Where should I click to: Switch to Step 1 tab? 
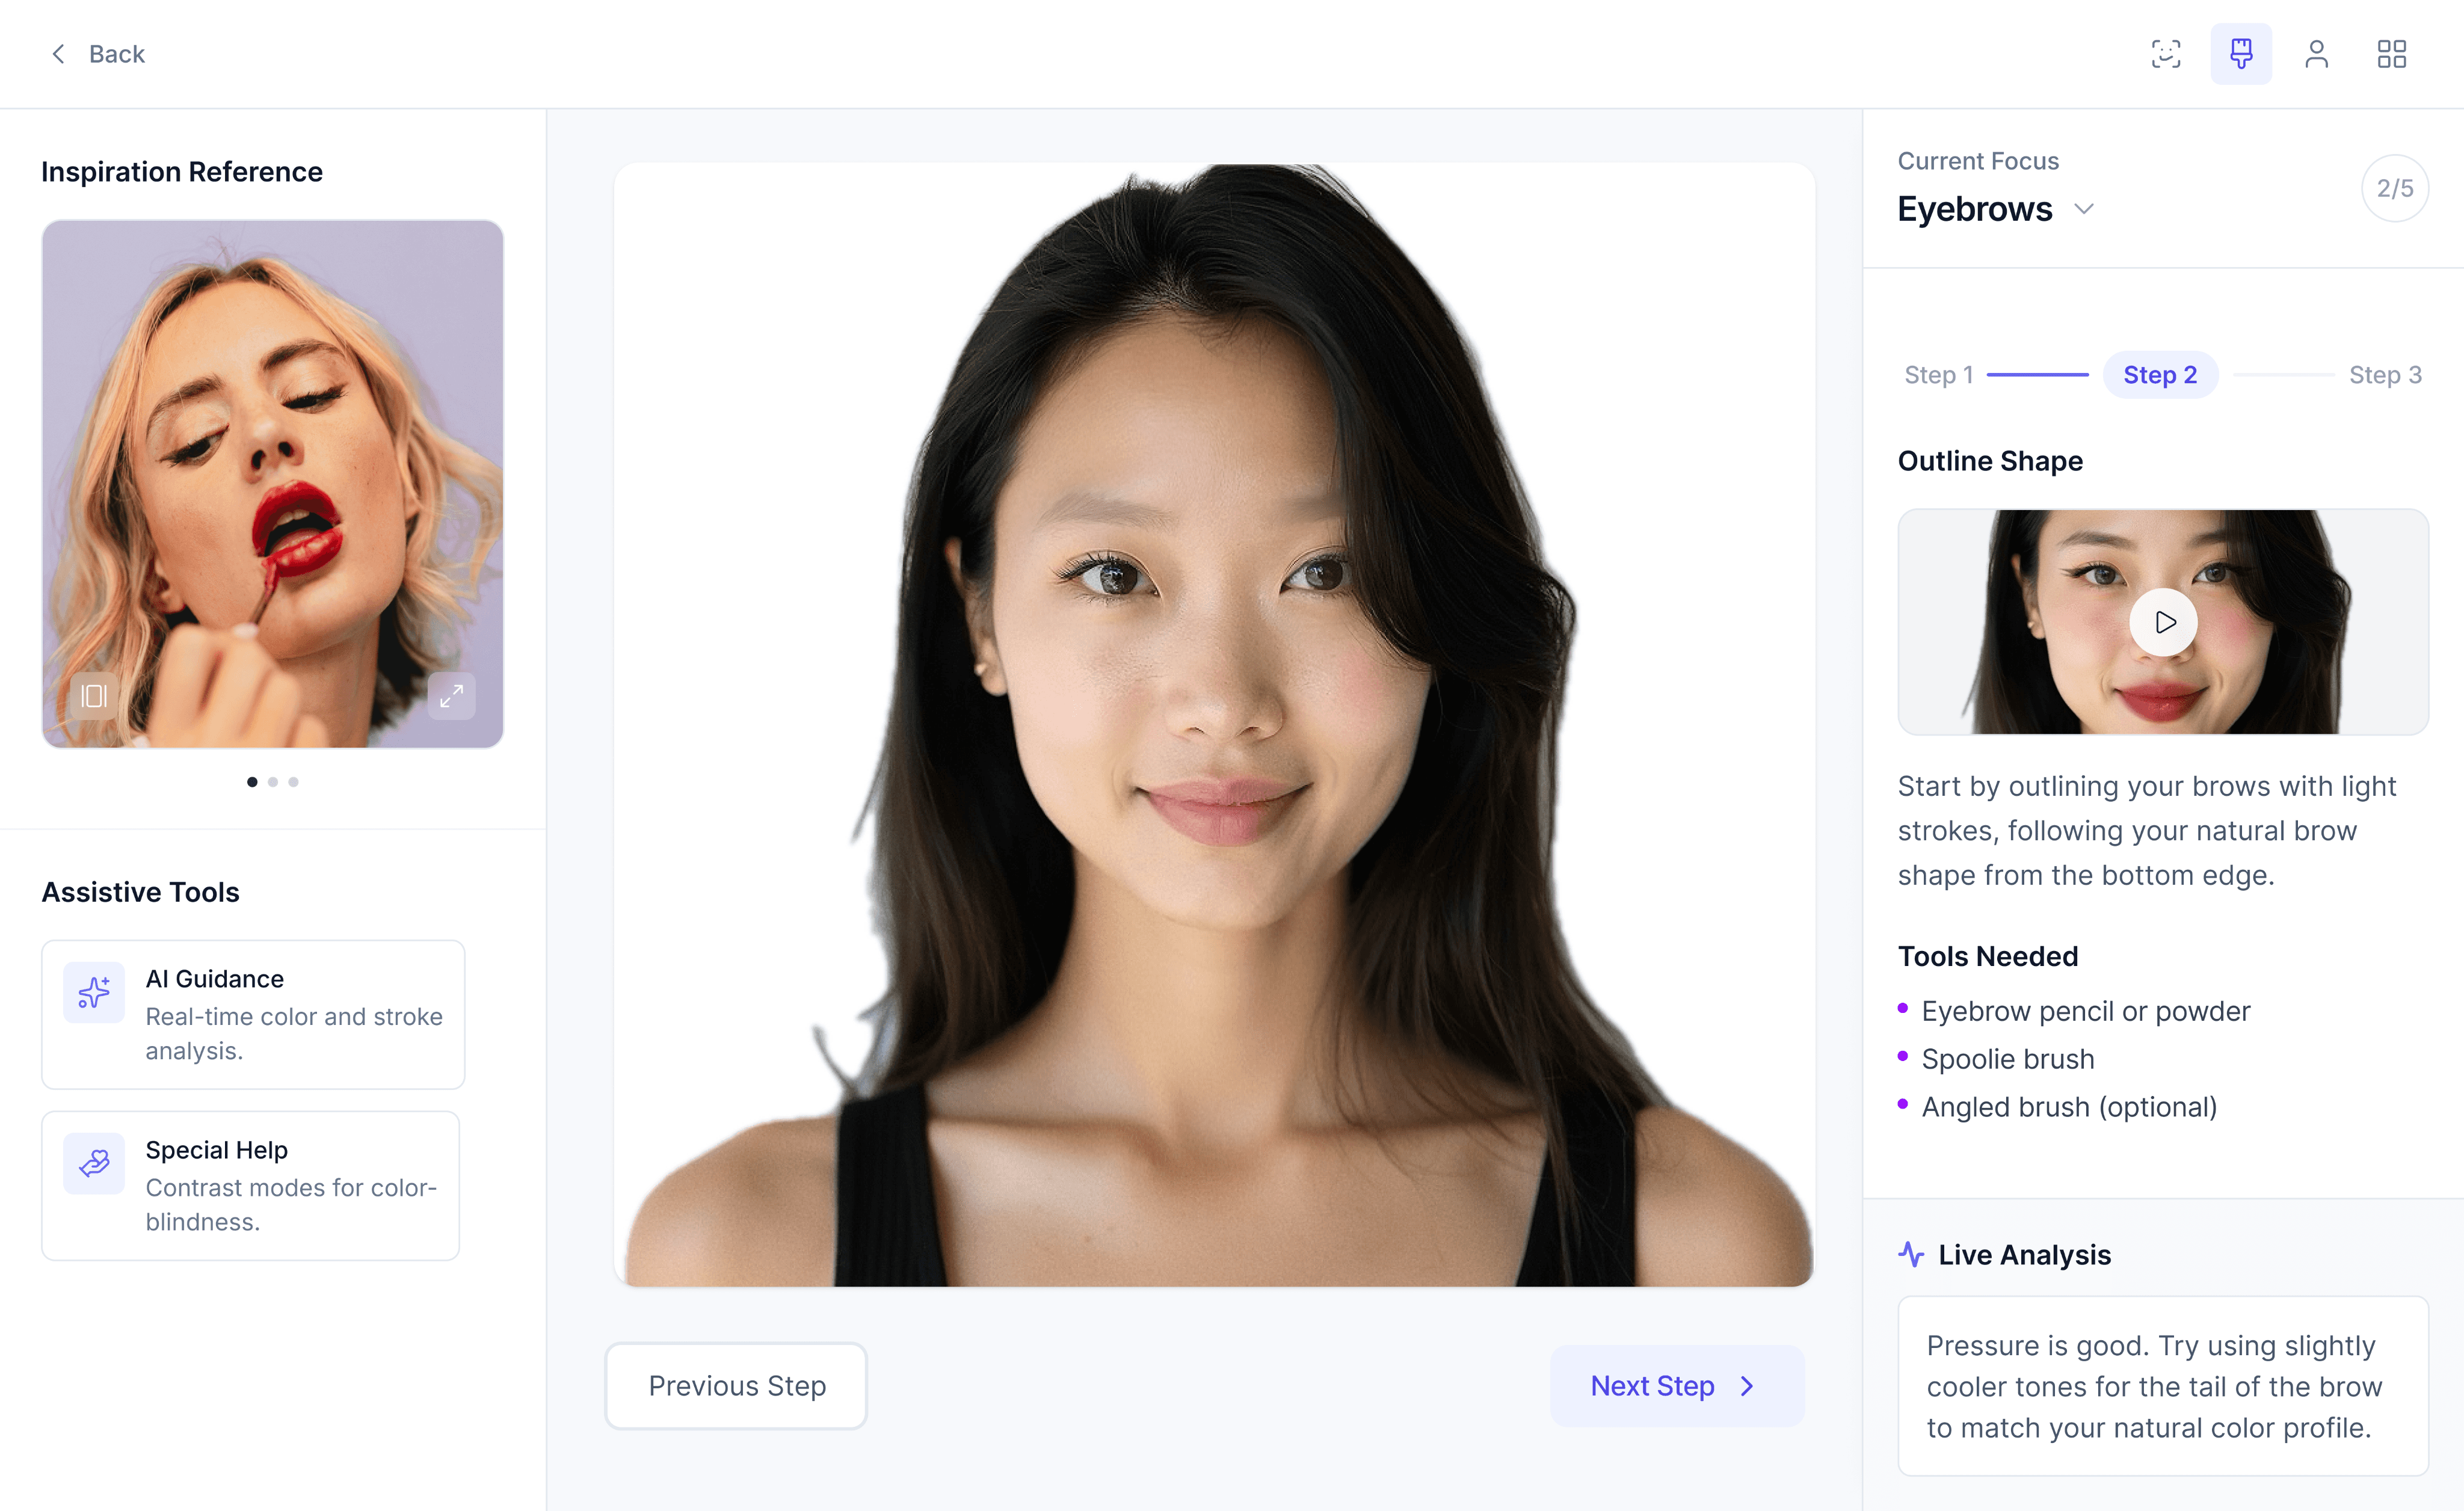coord(1938,375)
